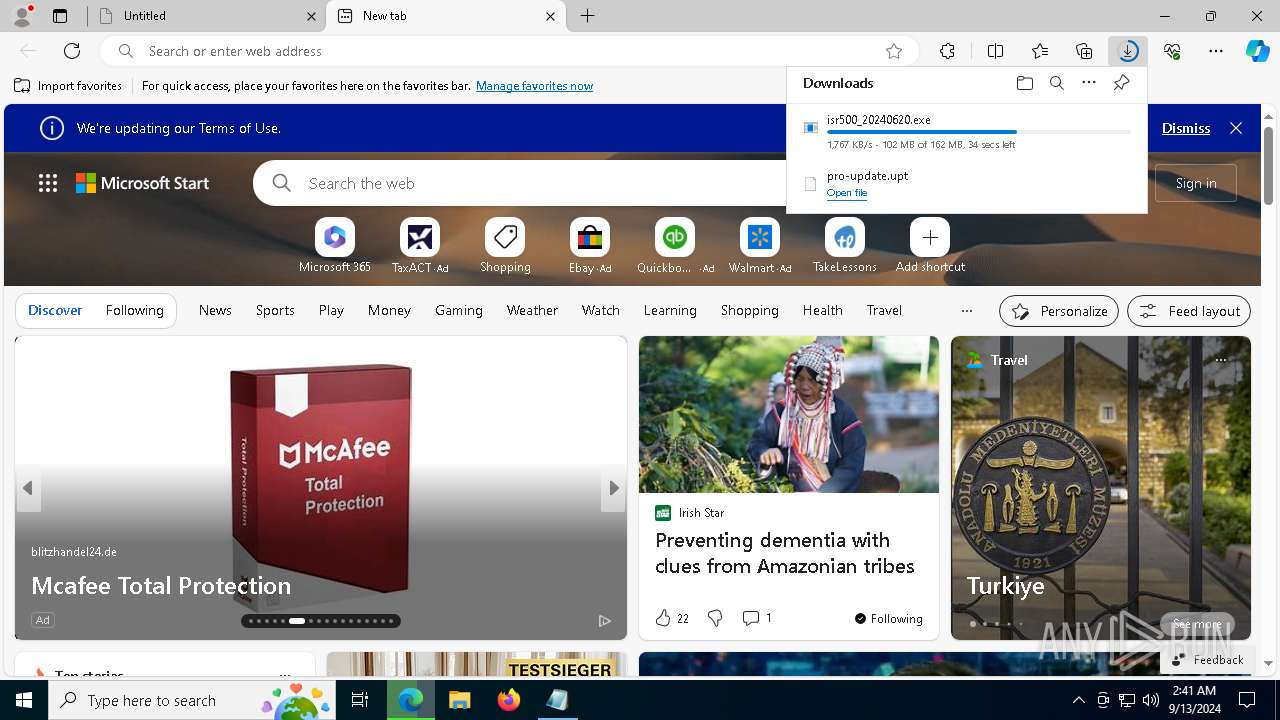Show previous slide in the ad carousel
This screenshot has height=720, width=1280.
(28, 488)
